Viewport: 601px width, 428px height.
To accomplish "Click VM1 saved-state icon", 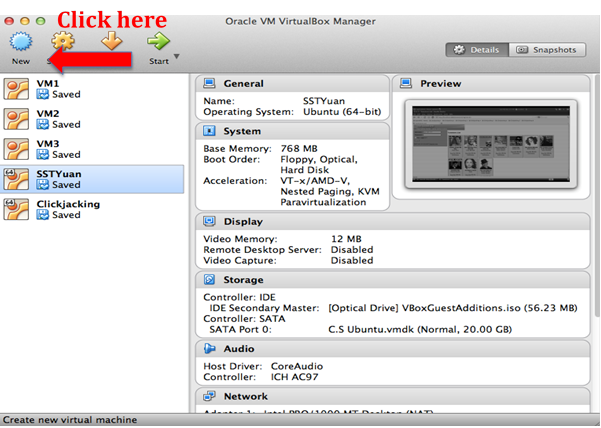I will click(x=43, y=94).
